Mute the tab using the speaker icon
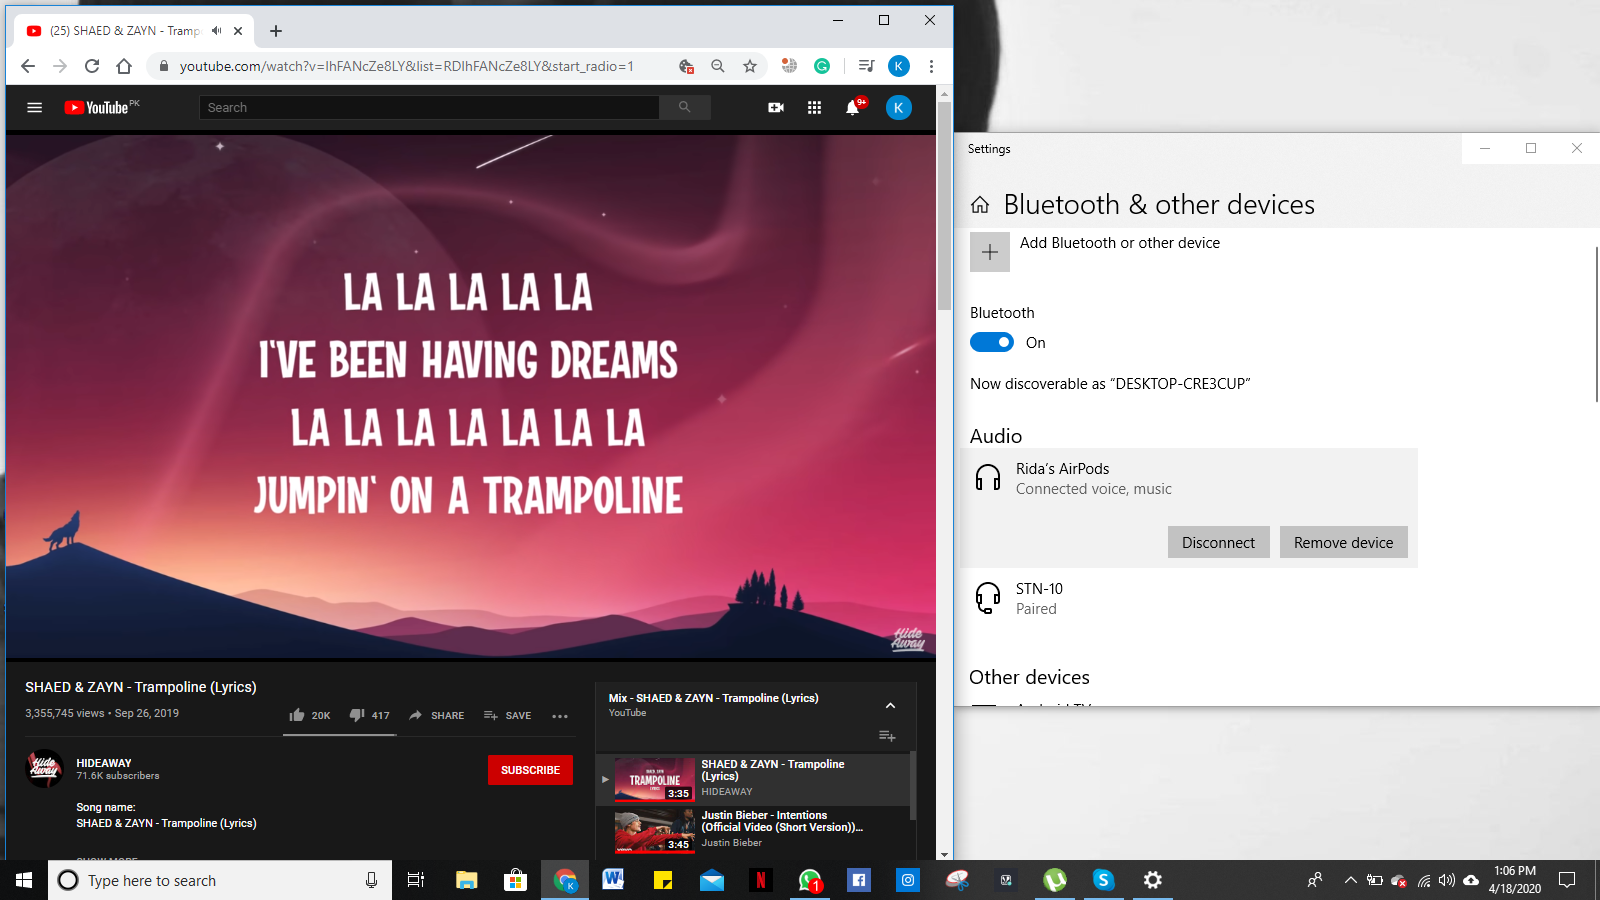Viewport: 1600px width, 900px height. pos(217,31)
